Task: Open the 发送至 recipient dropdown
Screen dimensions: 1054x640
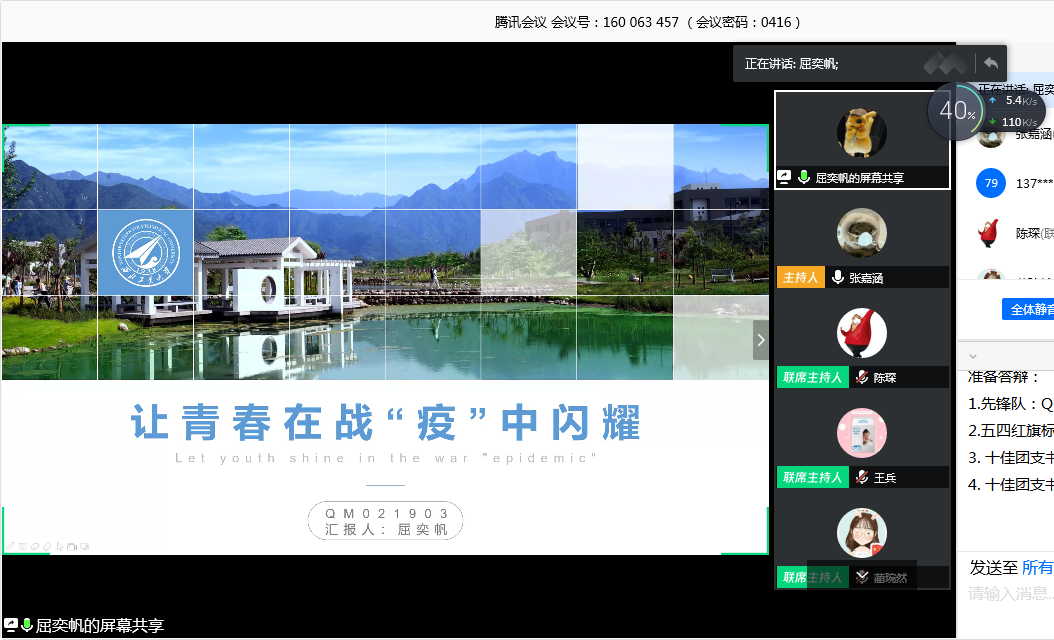Action: (1037, 568)
